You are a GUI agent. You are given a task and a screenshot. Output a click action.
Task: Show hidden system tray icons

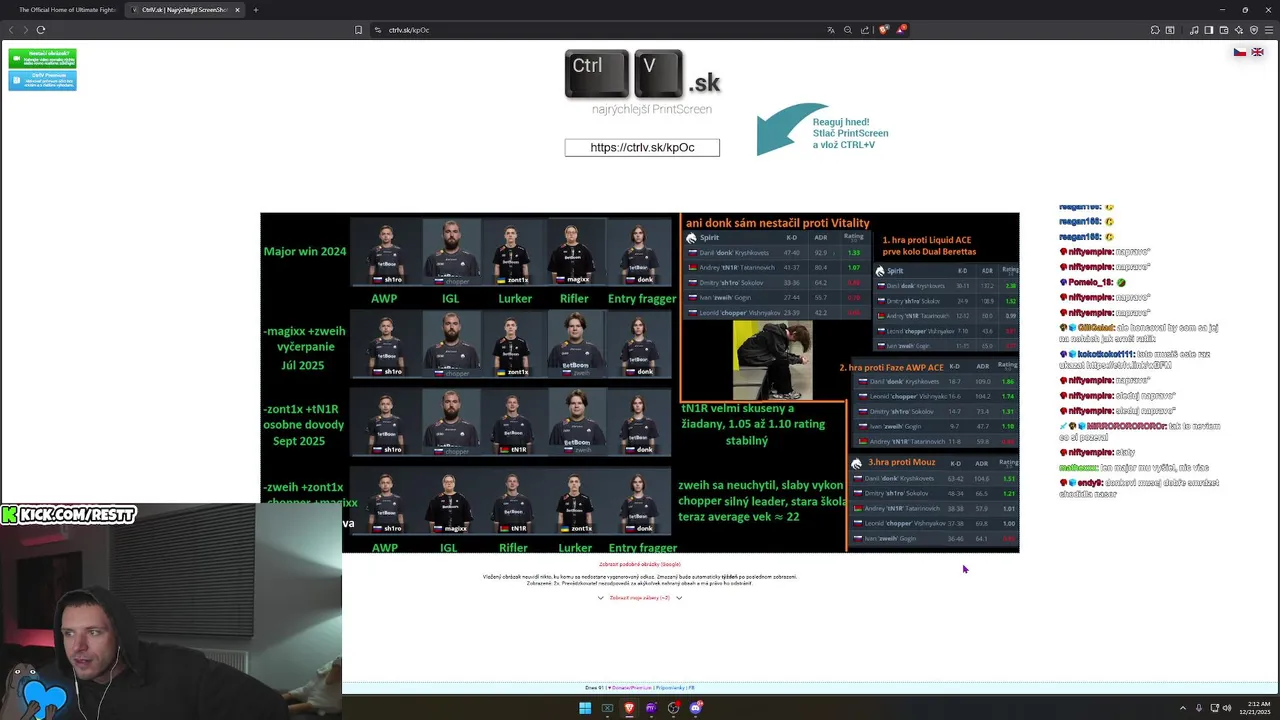[1183, 708]
